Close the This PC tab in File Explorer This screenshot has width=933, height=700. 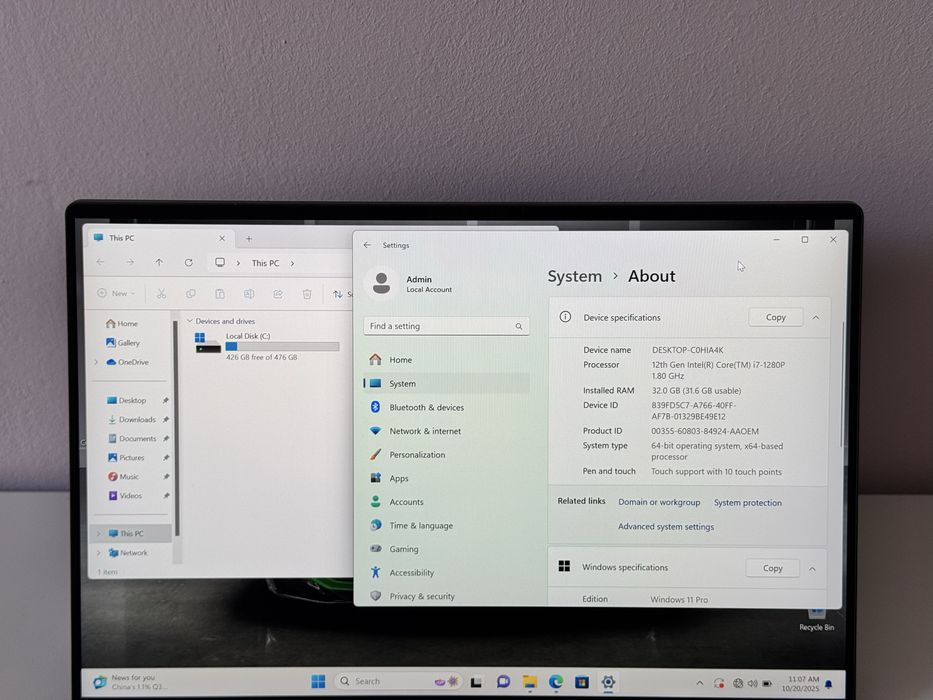[x=222, y=238]
